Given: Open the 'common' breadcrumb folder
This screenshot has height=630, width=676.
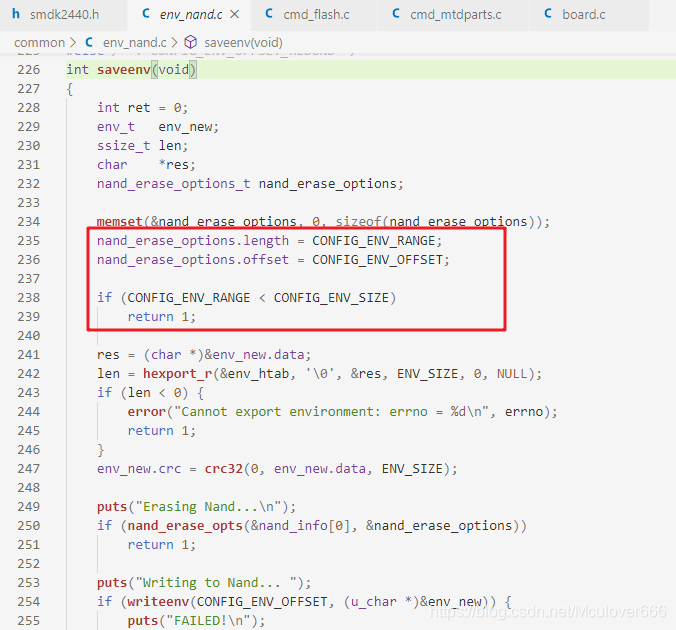Looking at the screenshot, I should pos(39,43).
